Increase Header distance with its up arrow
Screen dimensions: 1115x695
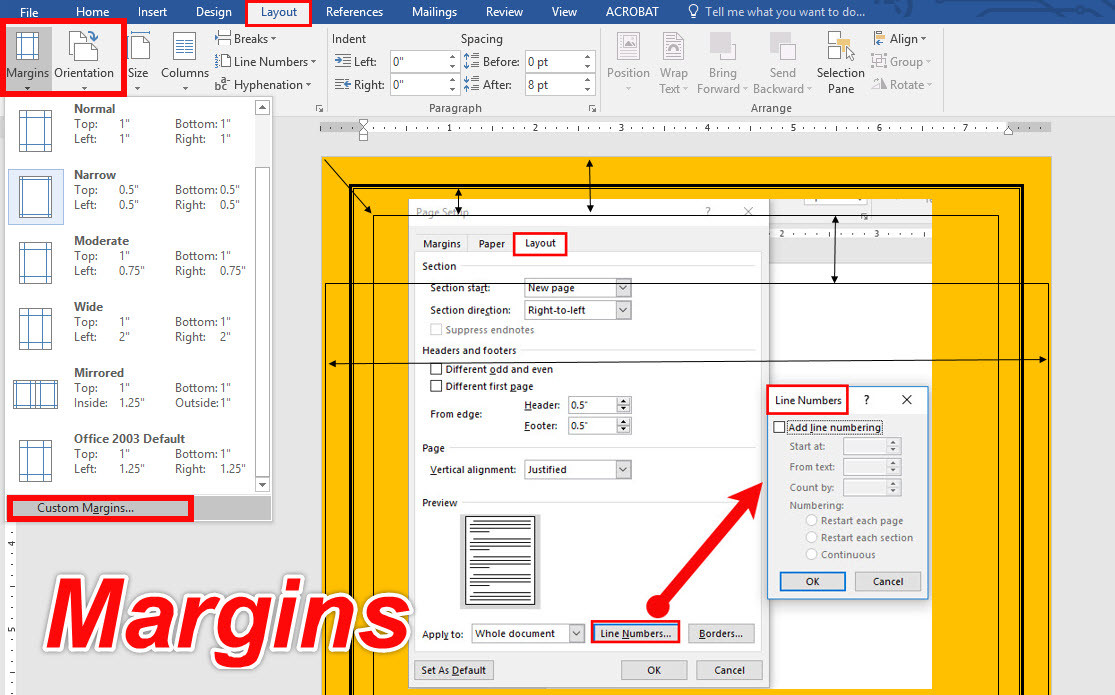click(623, 401)
